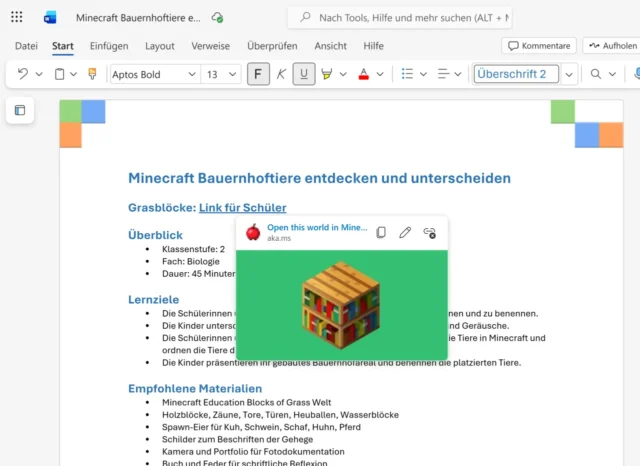Click the Word app icon
Viewport: 640px width, 466px height.
[x=50, y=18]
